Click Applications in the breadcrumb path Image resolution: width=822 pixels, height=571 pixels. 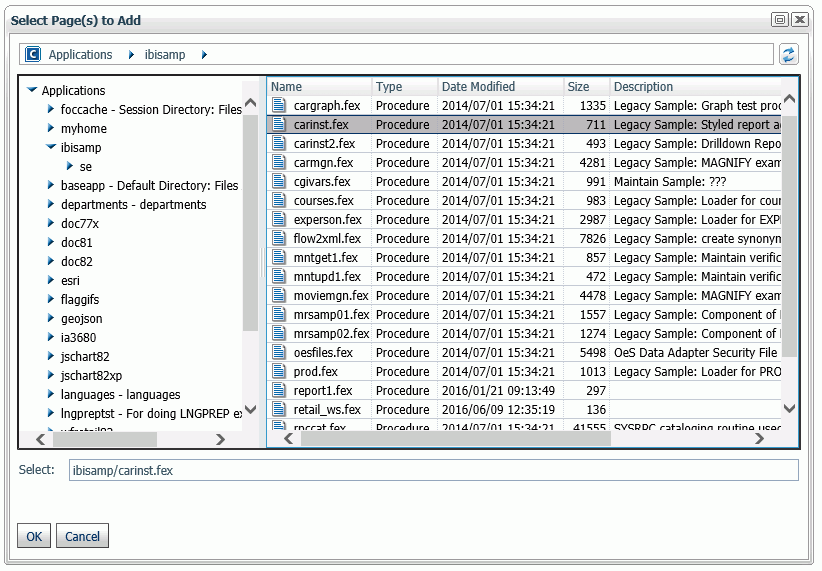point(80,55)
